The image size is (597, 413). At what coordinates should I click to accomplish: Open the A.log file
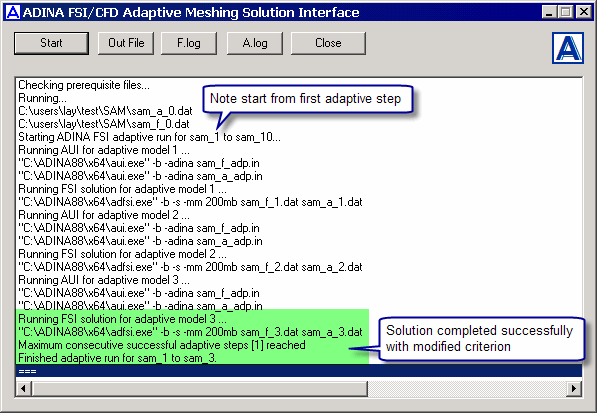click(255, 43)
